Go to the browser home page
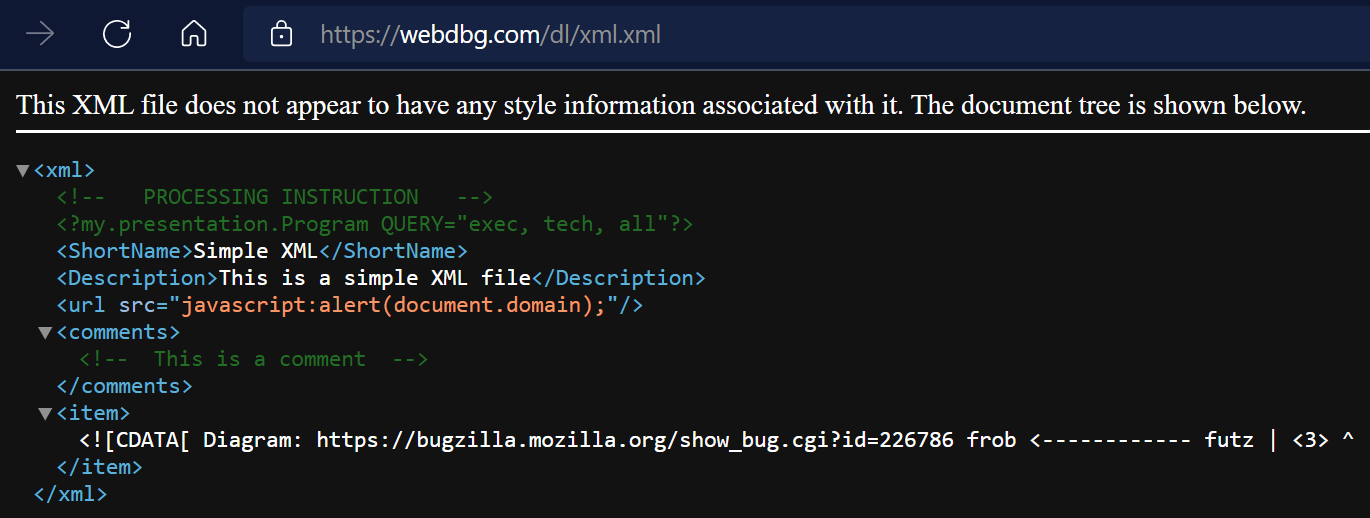This screenshot has width=1370, height=518. (193, 35)
